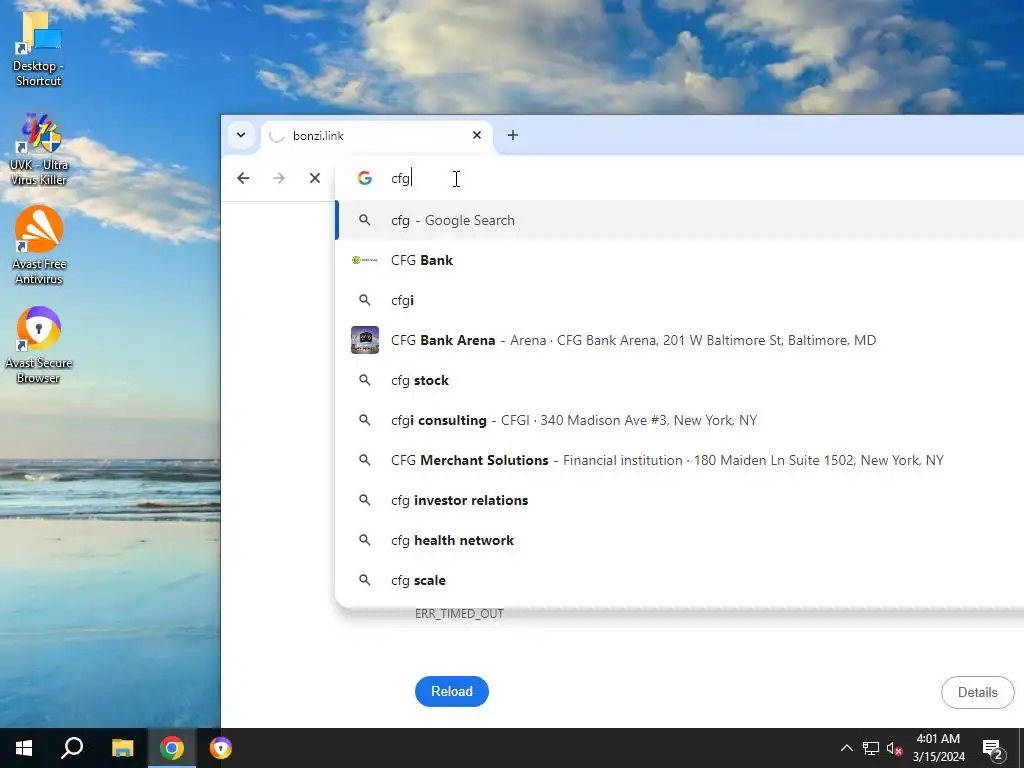The image size is (1024, 768).
Task: Open the Desktop - Shortcut icon
Action: (38, 49)
